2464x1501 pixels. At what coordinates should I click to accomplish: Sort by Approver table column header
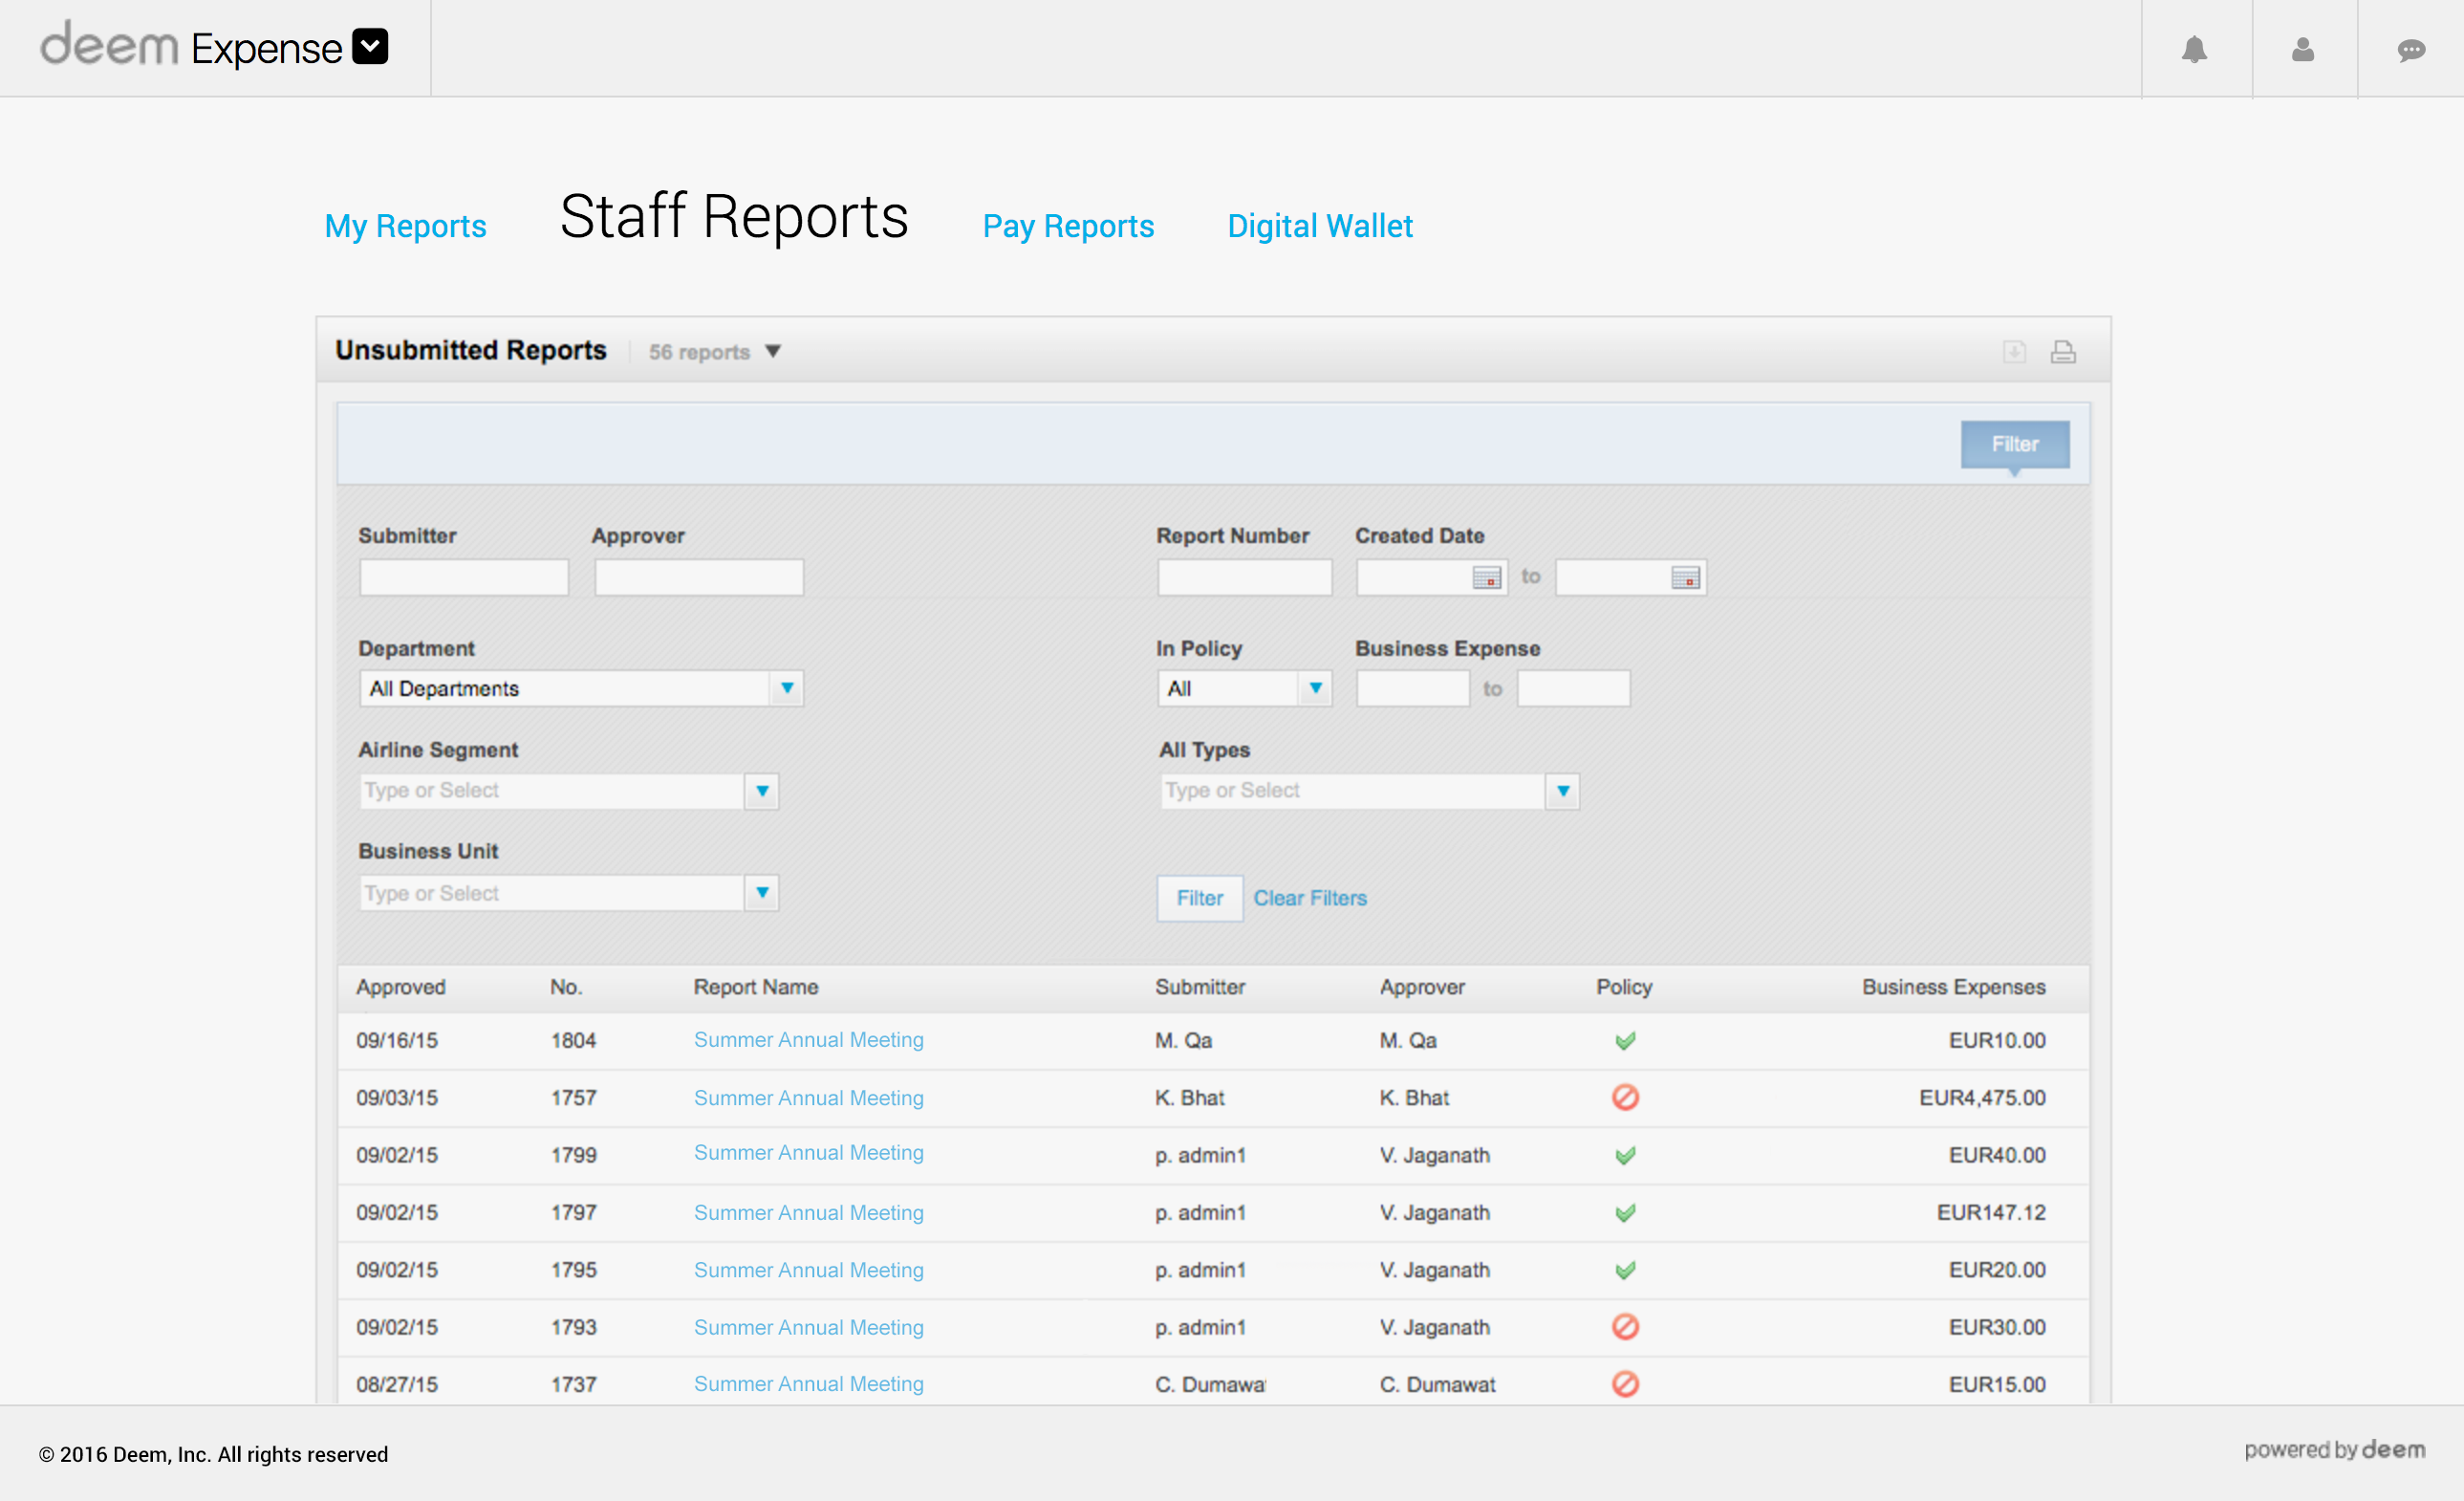click(1422, 987)
